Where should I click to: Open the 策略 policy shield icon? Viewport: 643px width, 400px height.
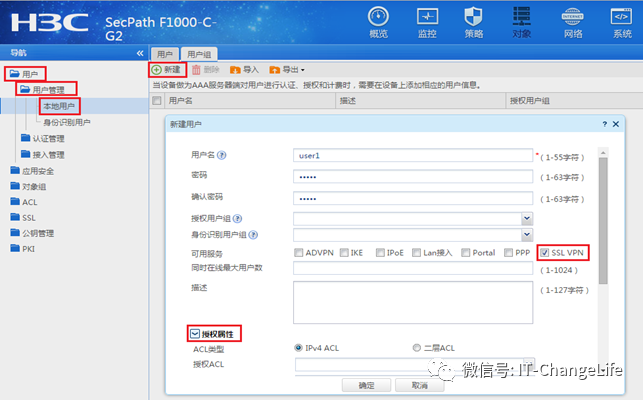click(x=473, y=22)
